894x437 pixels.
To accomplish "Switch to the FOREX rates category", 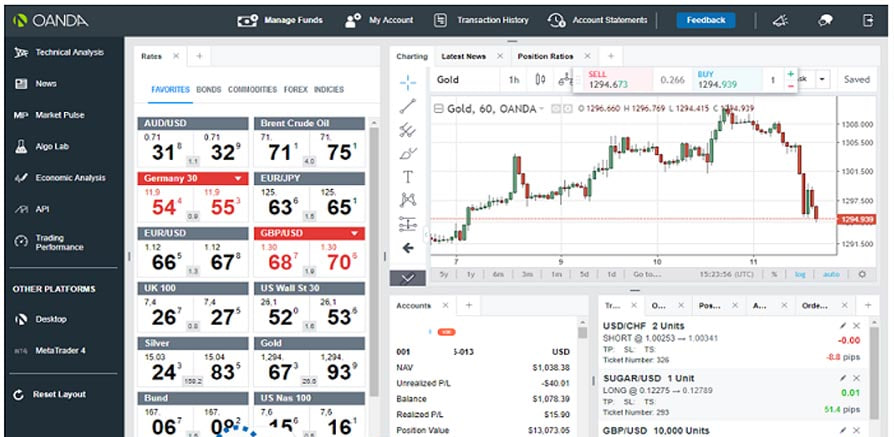I will click(295, 90).
